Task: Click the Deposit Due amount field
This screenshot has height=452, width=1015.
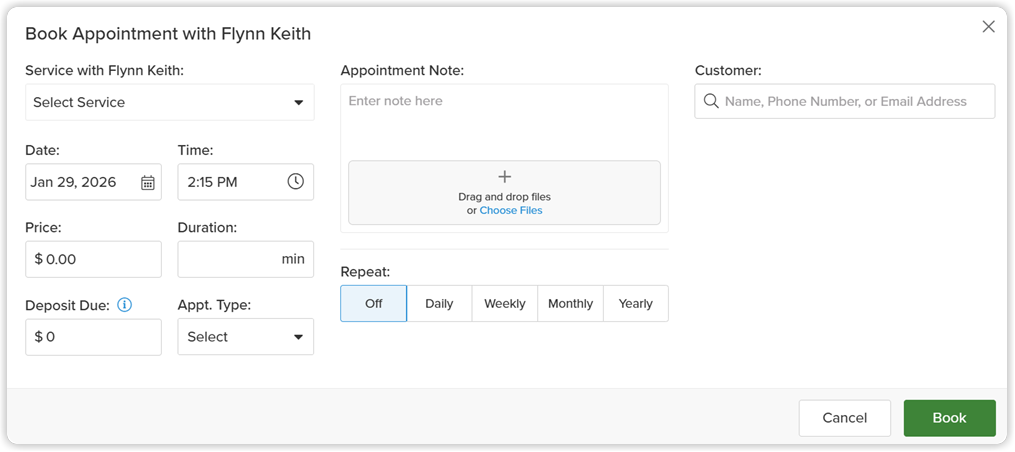Action: (93, 337)
